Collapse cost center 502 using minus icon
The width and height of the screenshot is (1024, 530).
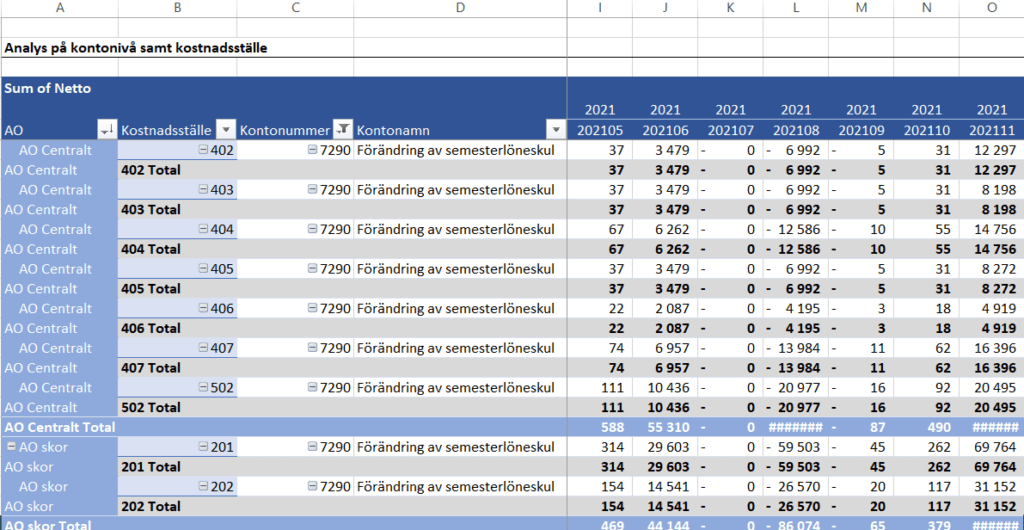click(x=204, y=388)
